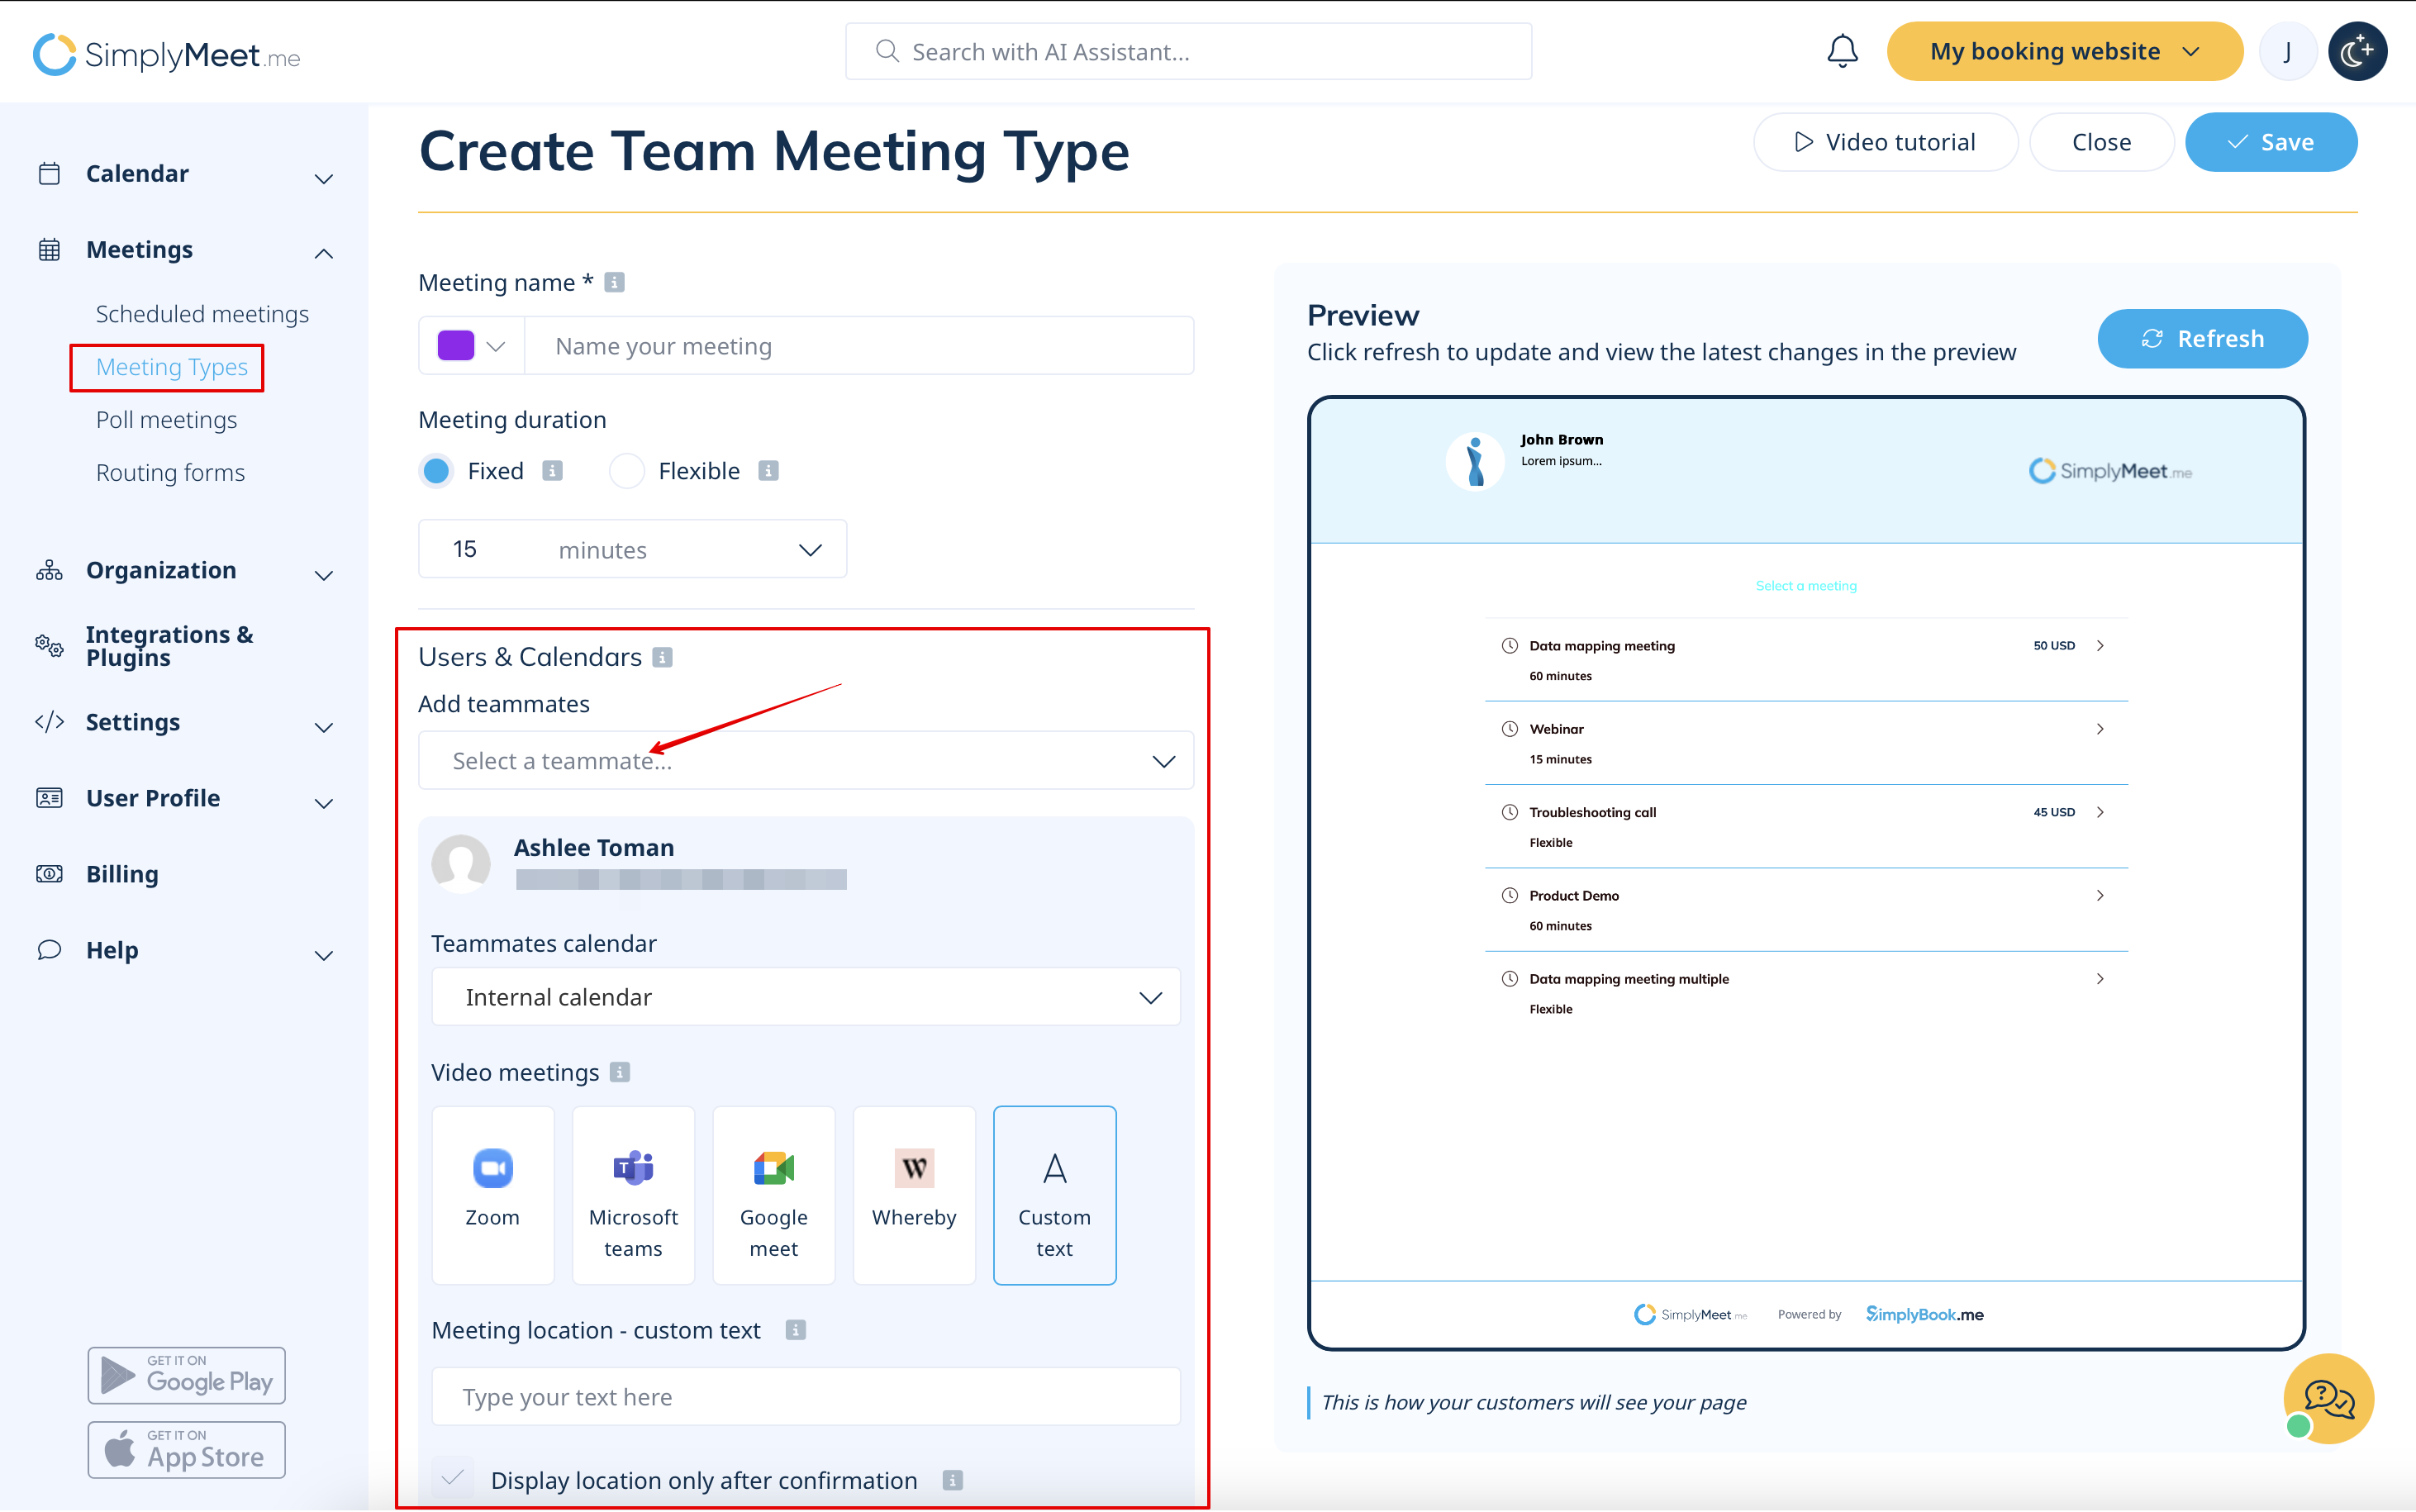Pick Google Meet video option
This screenshot has width=2416, height=1512.
click(x=773, y=1194)
